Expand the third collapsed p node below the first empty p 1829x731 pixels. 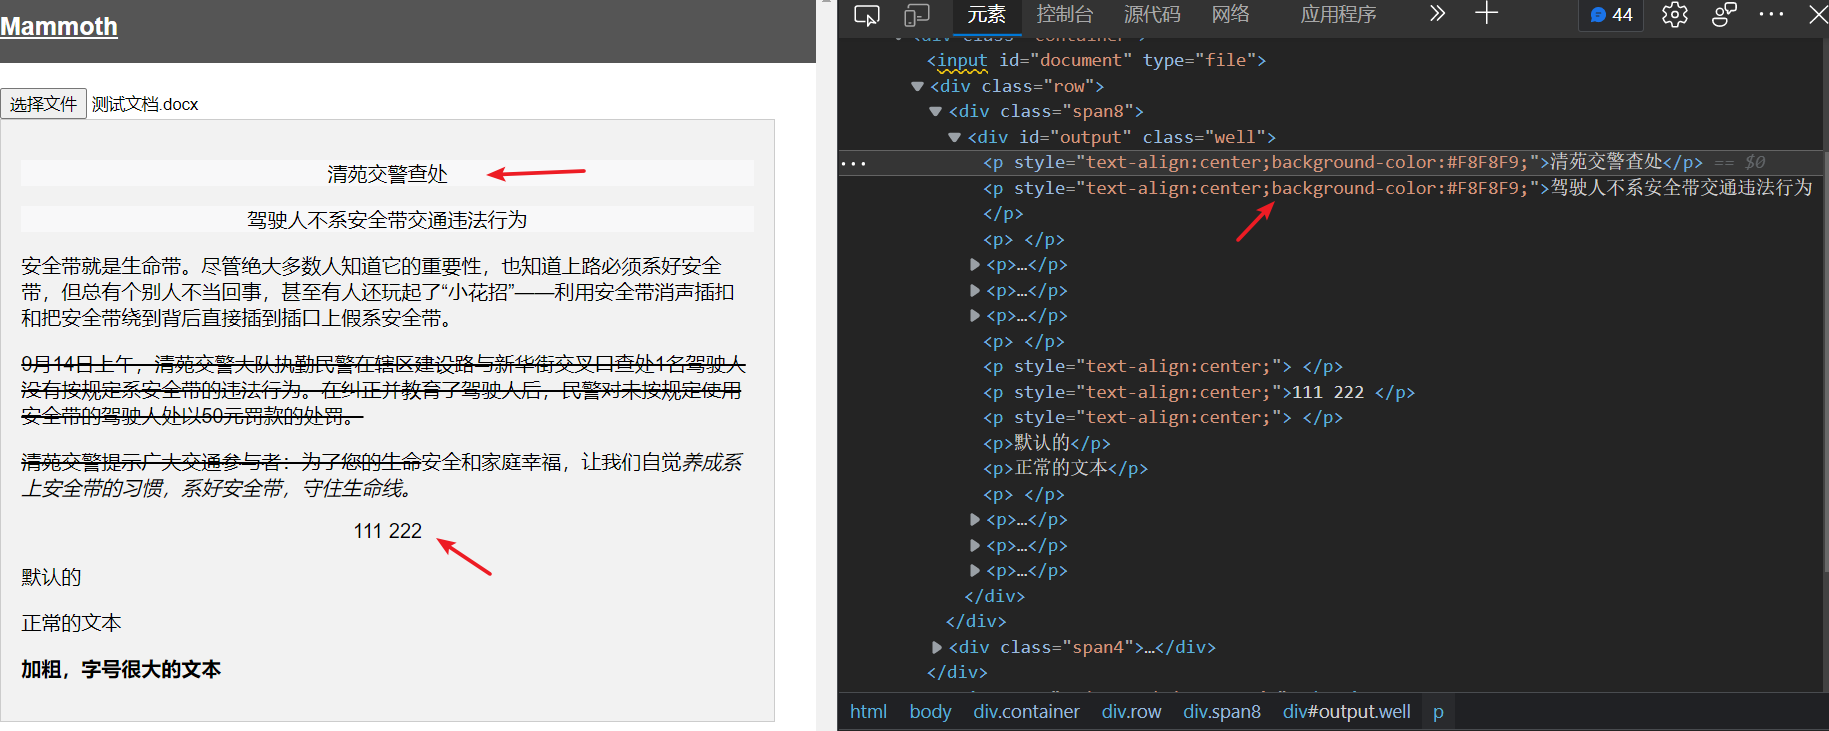coord(975,316)
